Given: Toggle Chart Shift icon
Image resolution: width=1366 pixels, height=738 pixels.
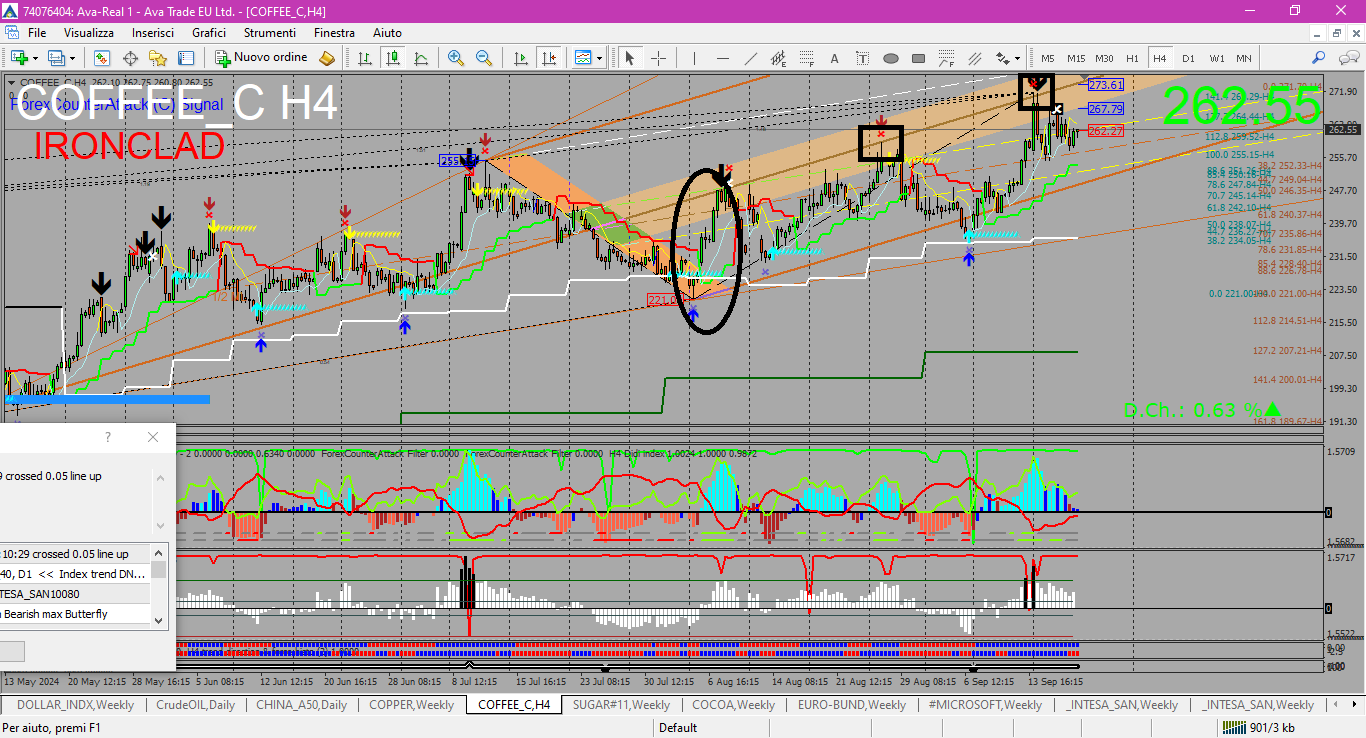Looking at the screenshot, I should [547, 58].
